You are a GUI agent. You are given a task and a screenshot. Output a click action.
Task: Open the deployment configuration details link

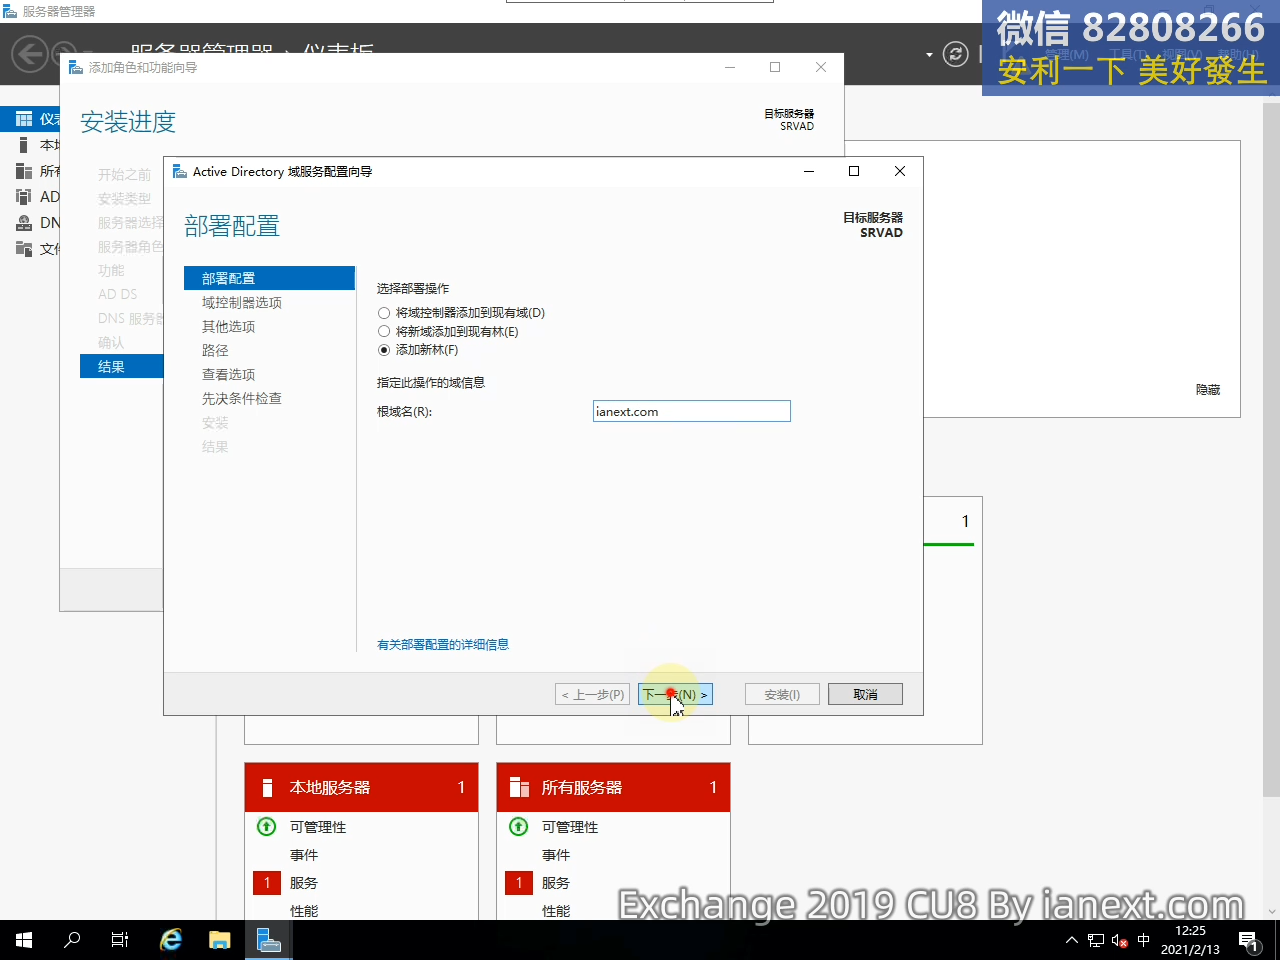(x=443, y=645)
